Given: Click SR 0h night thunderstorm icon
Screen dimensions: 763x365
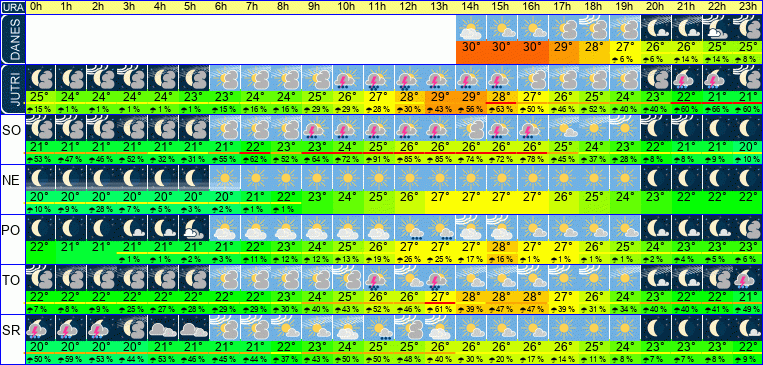Looking at the screenshot, I should [40, 328].
